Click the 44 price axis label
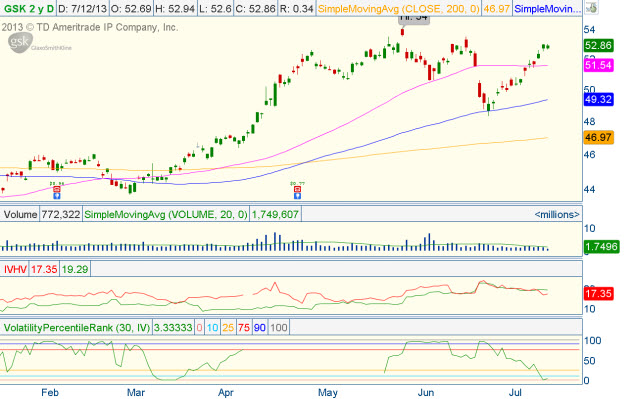The image size is (625, 399). 590,189
